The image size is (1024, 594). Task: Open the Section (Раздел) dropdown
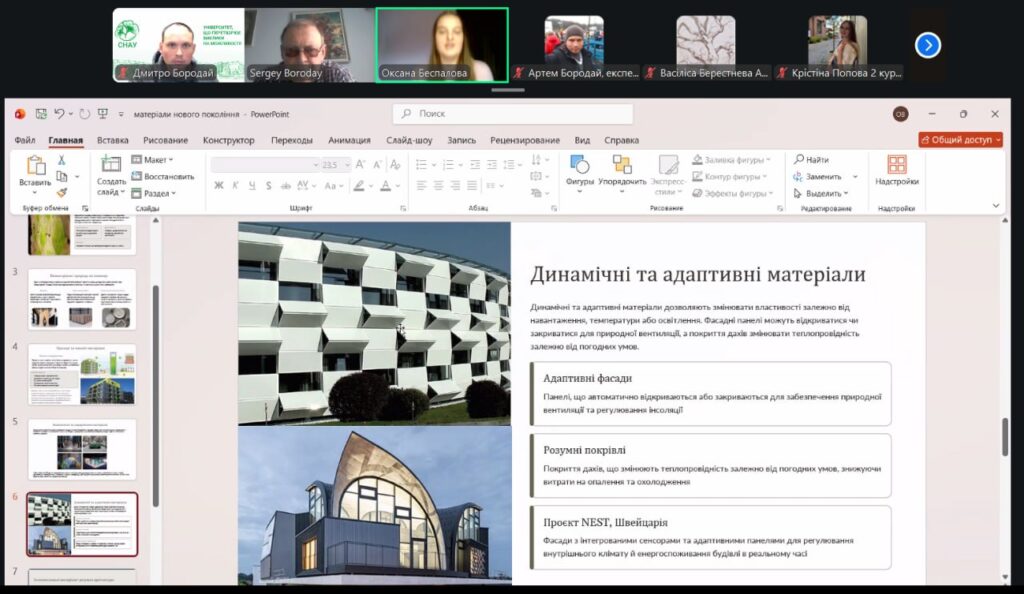click(x=152, y=193)
